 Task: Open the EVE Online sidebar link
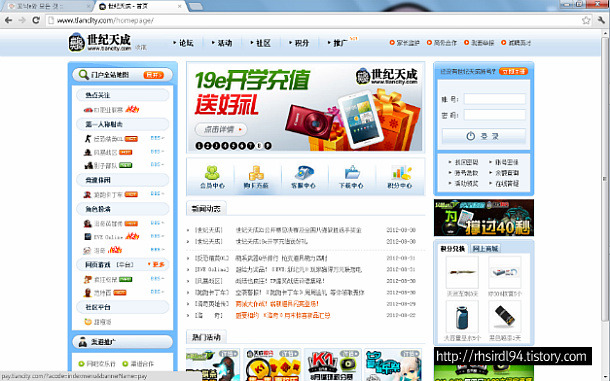[108, 237]
